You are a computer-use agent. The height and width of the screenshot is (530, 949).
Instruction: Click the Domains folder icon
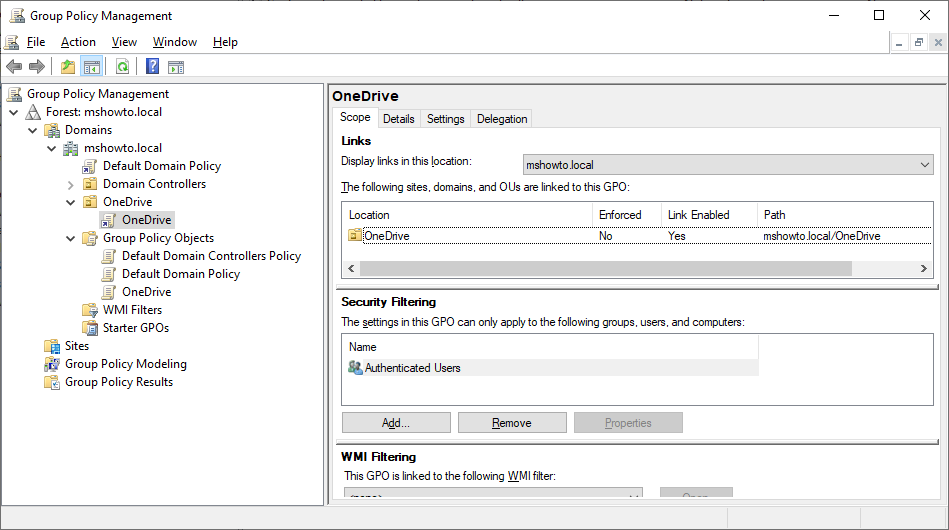pyautogui.click(x=53, y=130)
